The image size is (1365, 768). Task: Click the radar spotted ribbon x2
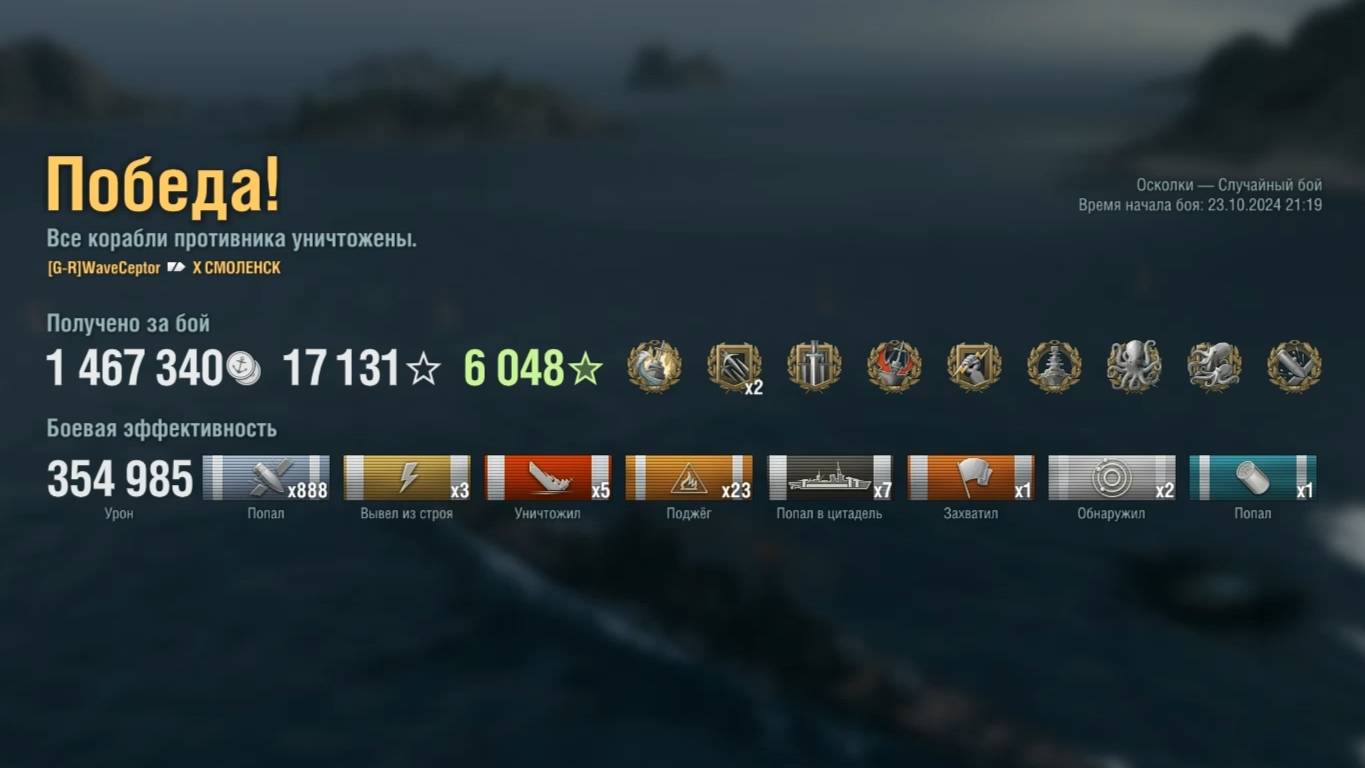pyautogui.click(x=1112, y=477)
